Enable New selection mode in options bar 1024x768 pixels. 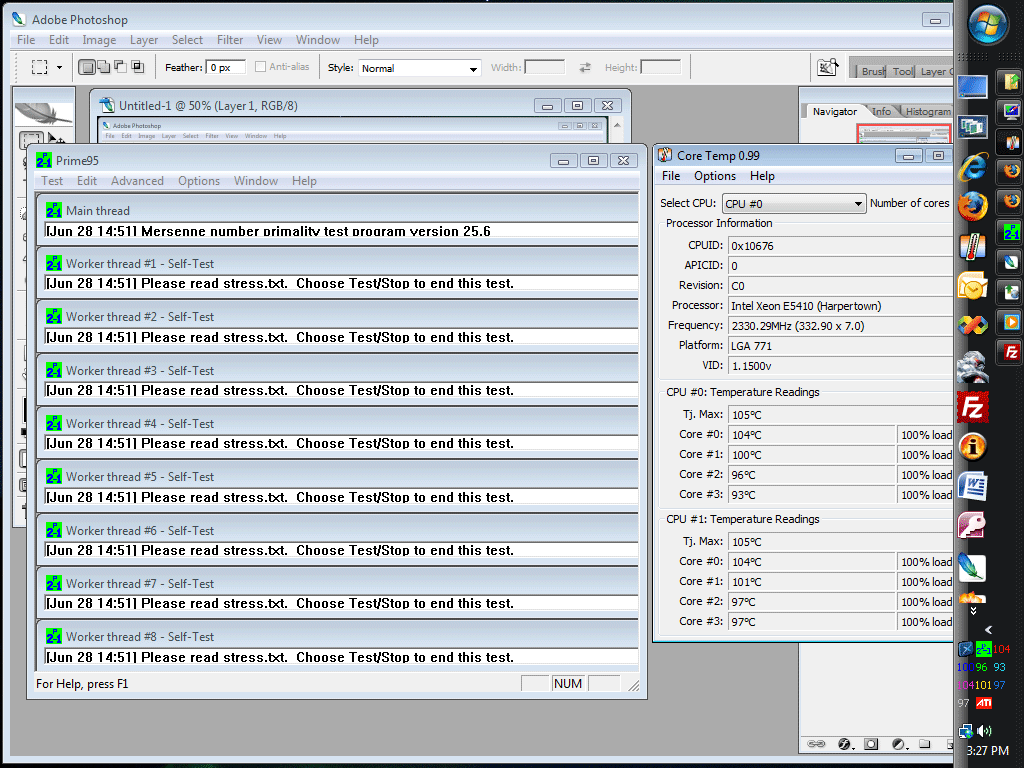click(x=86, y=67)
